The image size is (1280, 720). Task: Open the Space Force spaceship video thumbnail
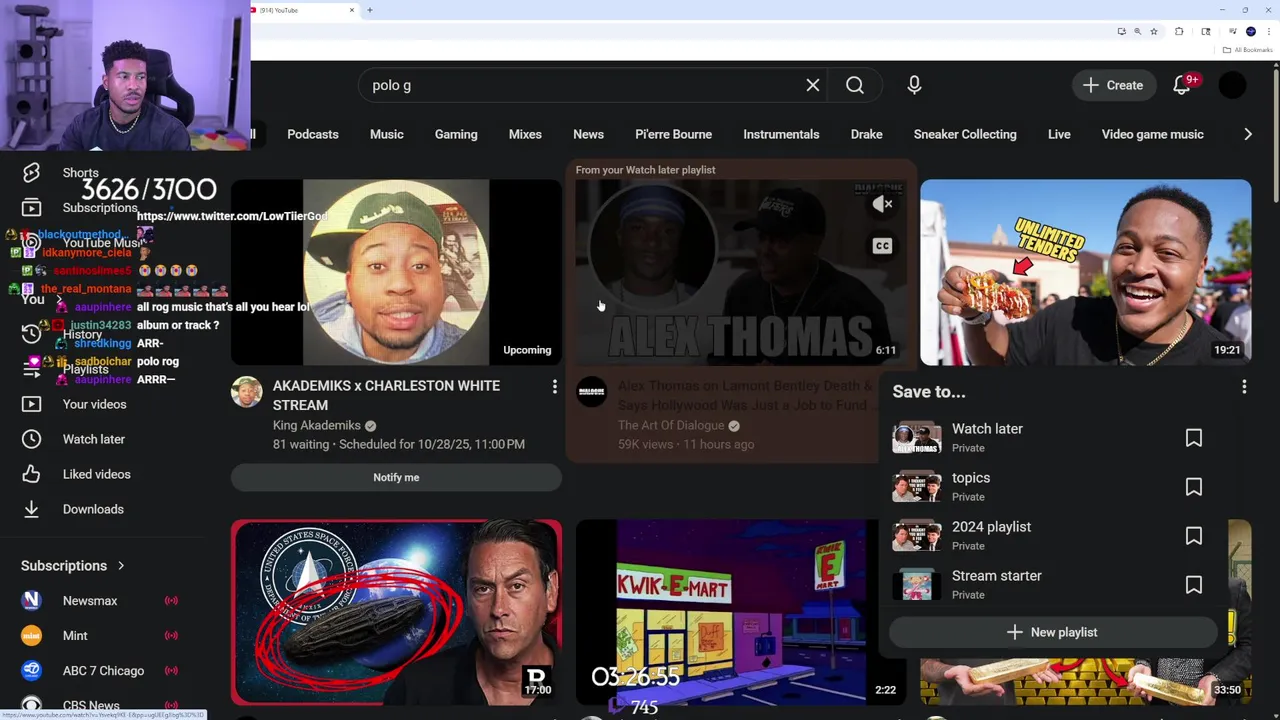(396, 612)
